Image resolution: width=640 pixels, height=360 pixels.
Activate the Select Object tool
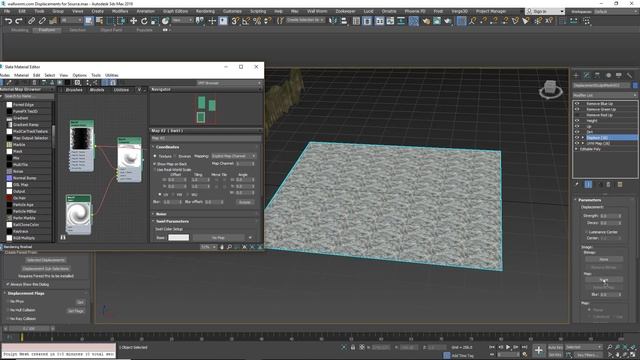pyautogui.click(x=89, y=21)
